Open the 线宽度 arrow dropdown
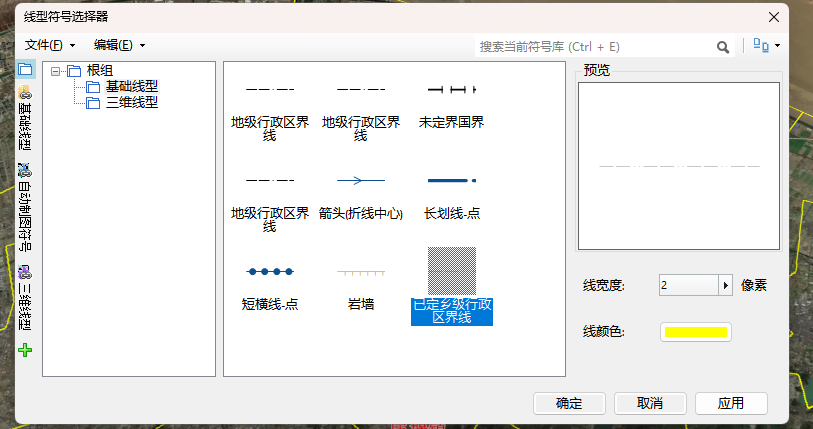This screenshot has height=429, width=813. (x=725, y=285)
